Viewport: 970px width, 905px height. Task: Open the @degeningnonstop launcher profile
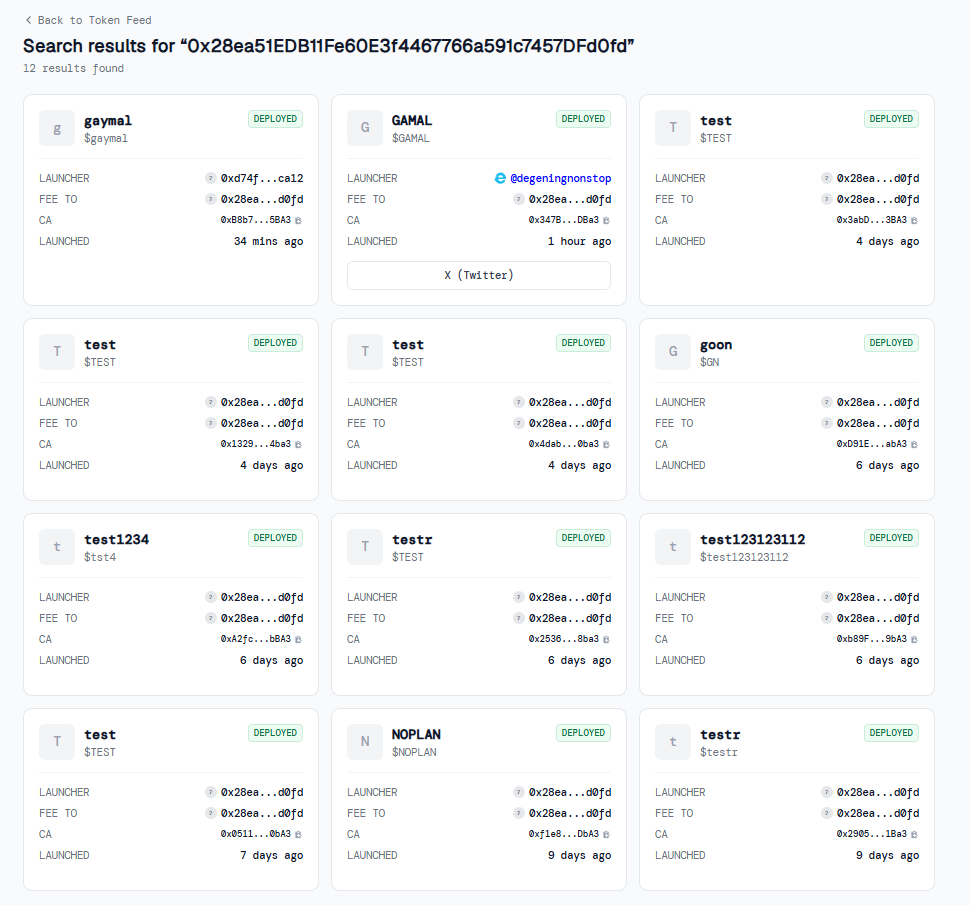[x=560, y=178]
